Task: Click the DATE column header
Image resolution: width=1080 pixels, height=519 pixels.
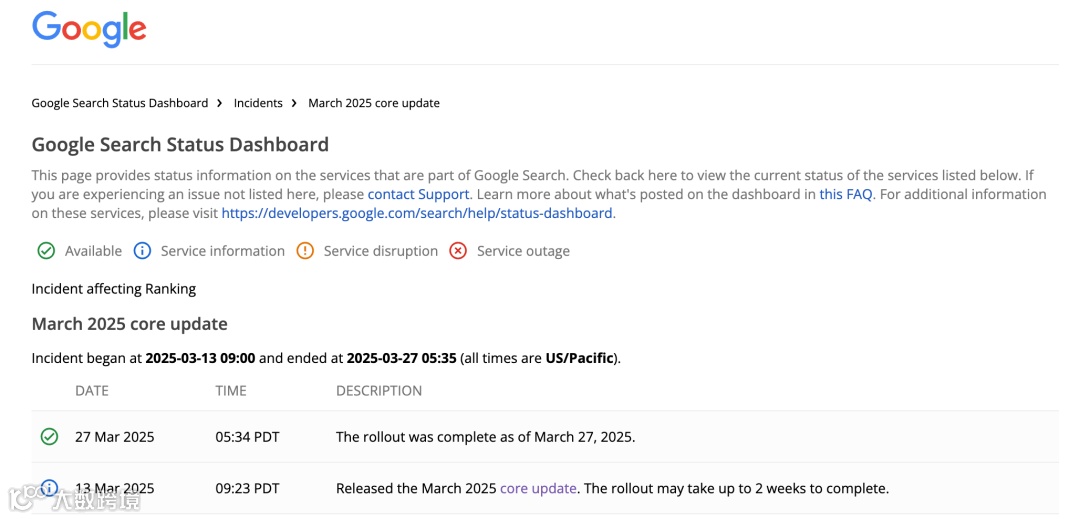Action: click(x=92, y=391)
